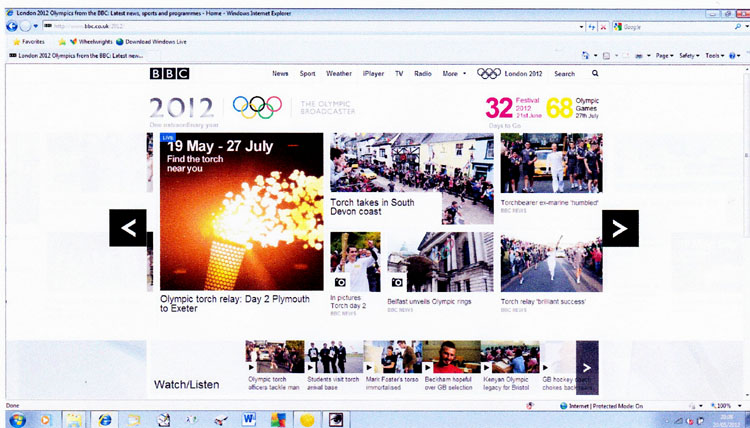Open the Tools menu dropdown

click(x=715, y=55)
